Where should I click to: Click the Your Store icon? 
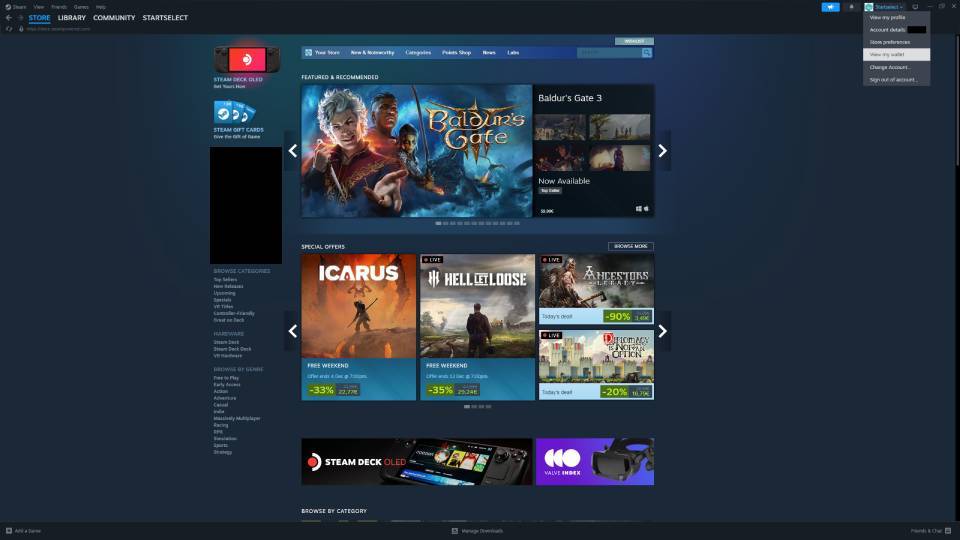coord(309,53)
